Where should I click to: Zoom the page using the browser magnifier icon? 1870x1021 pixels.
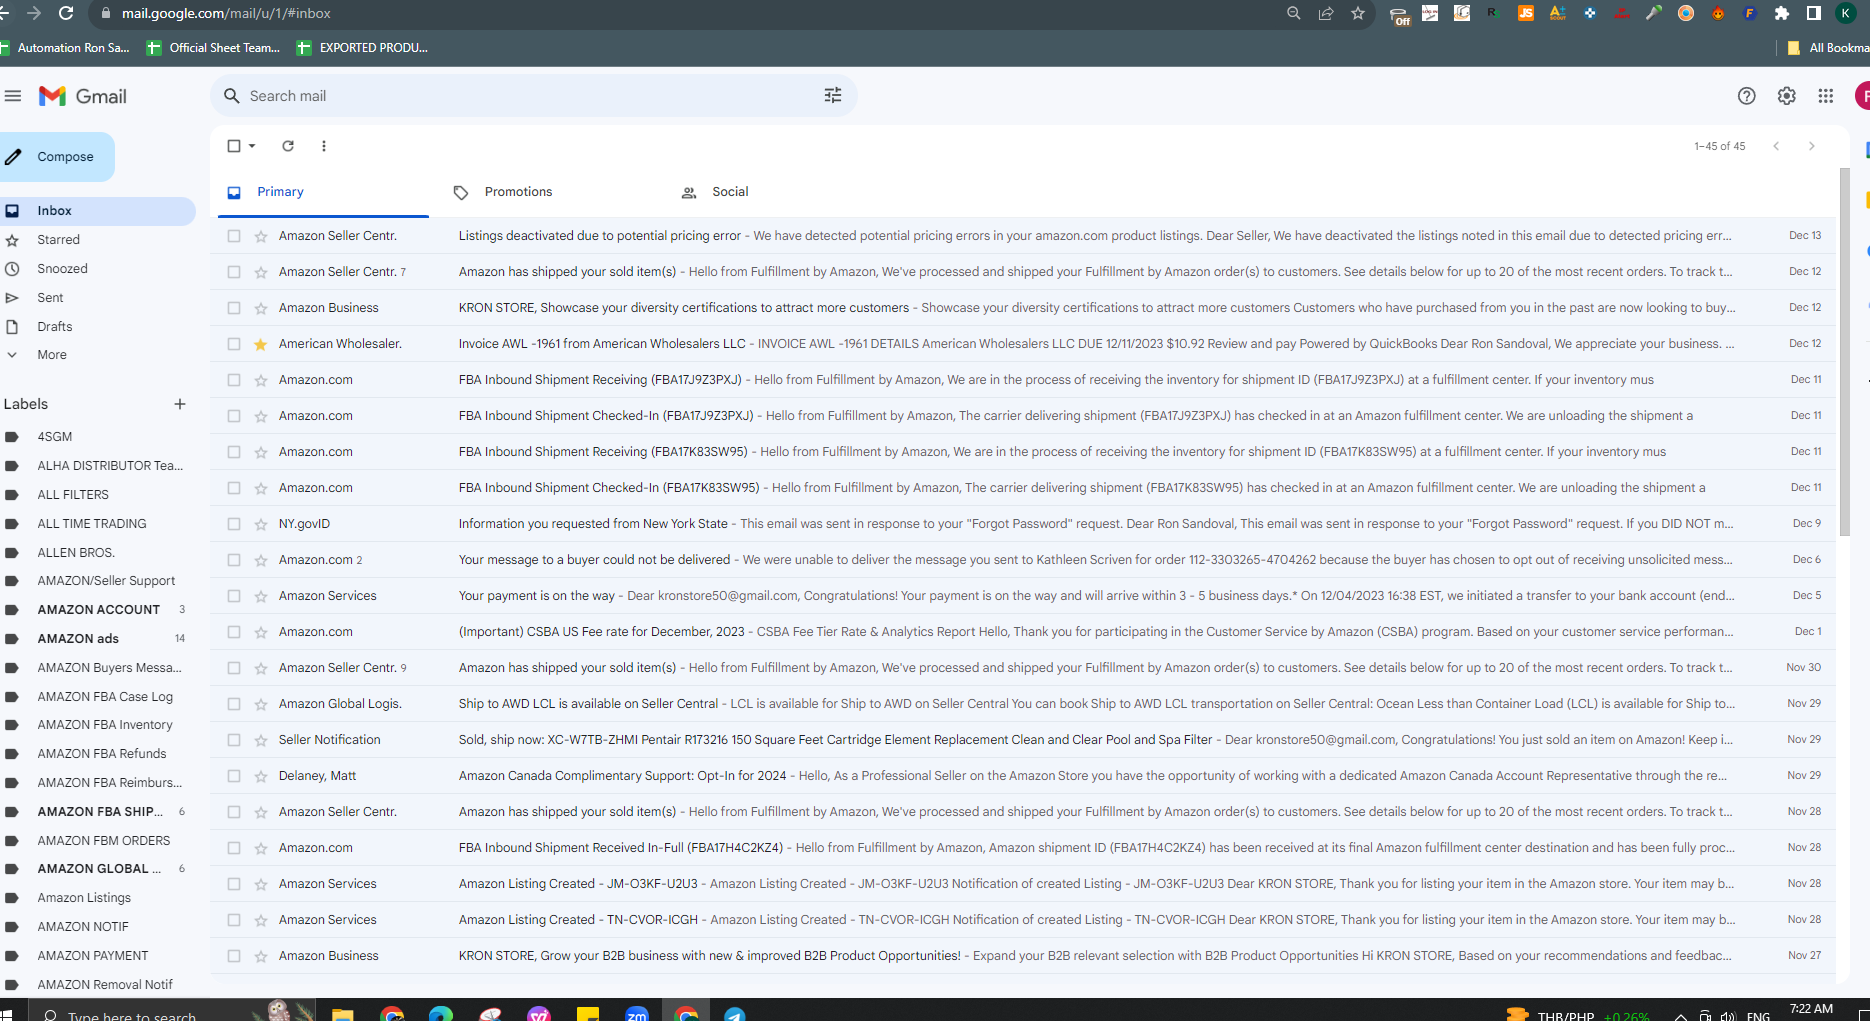[1293, 13]
